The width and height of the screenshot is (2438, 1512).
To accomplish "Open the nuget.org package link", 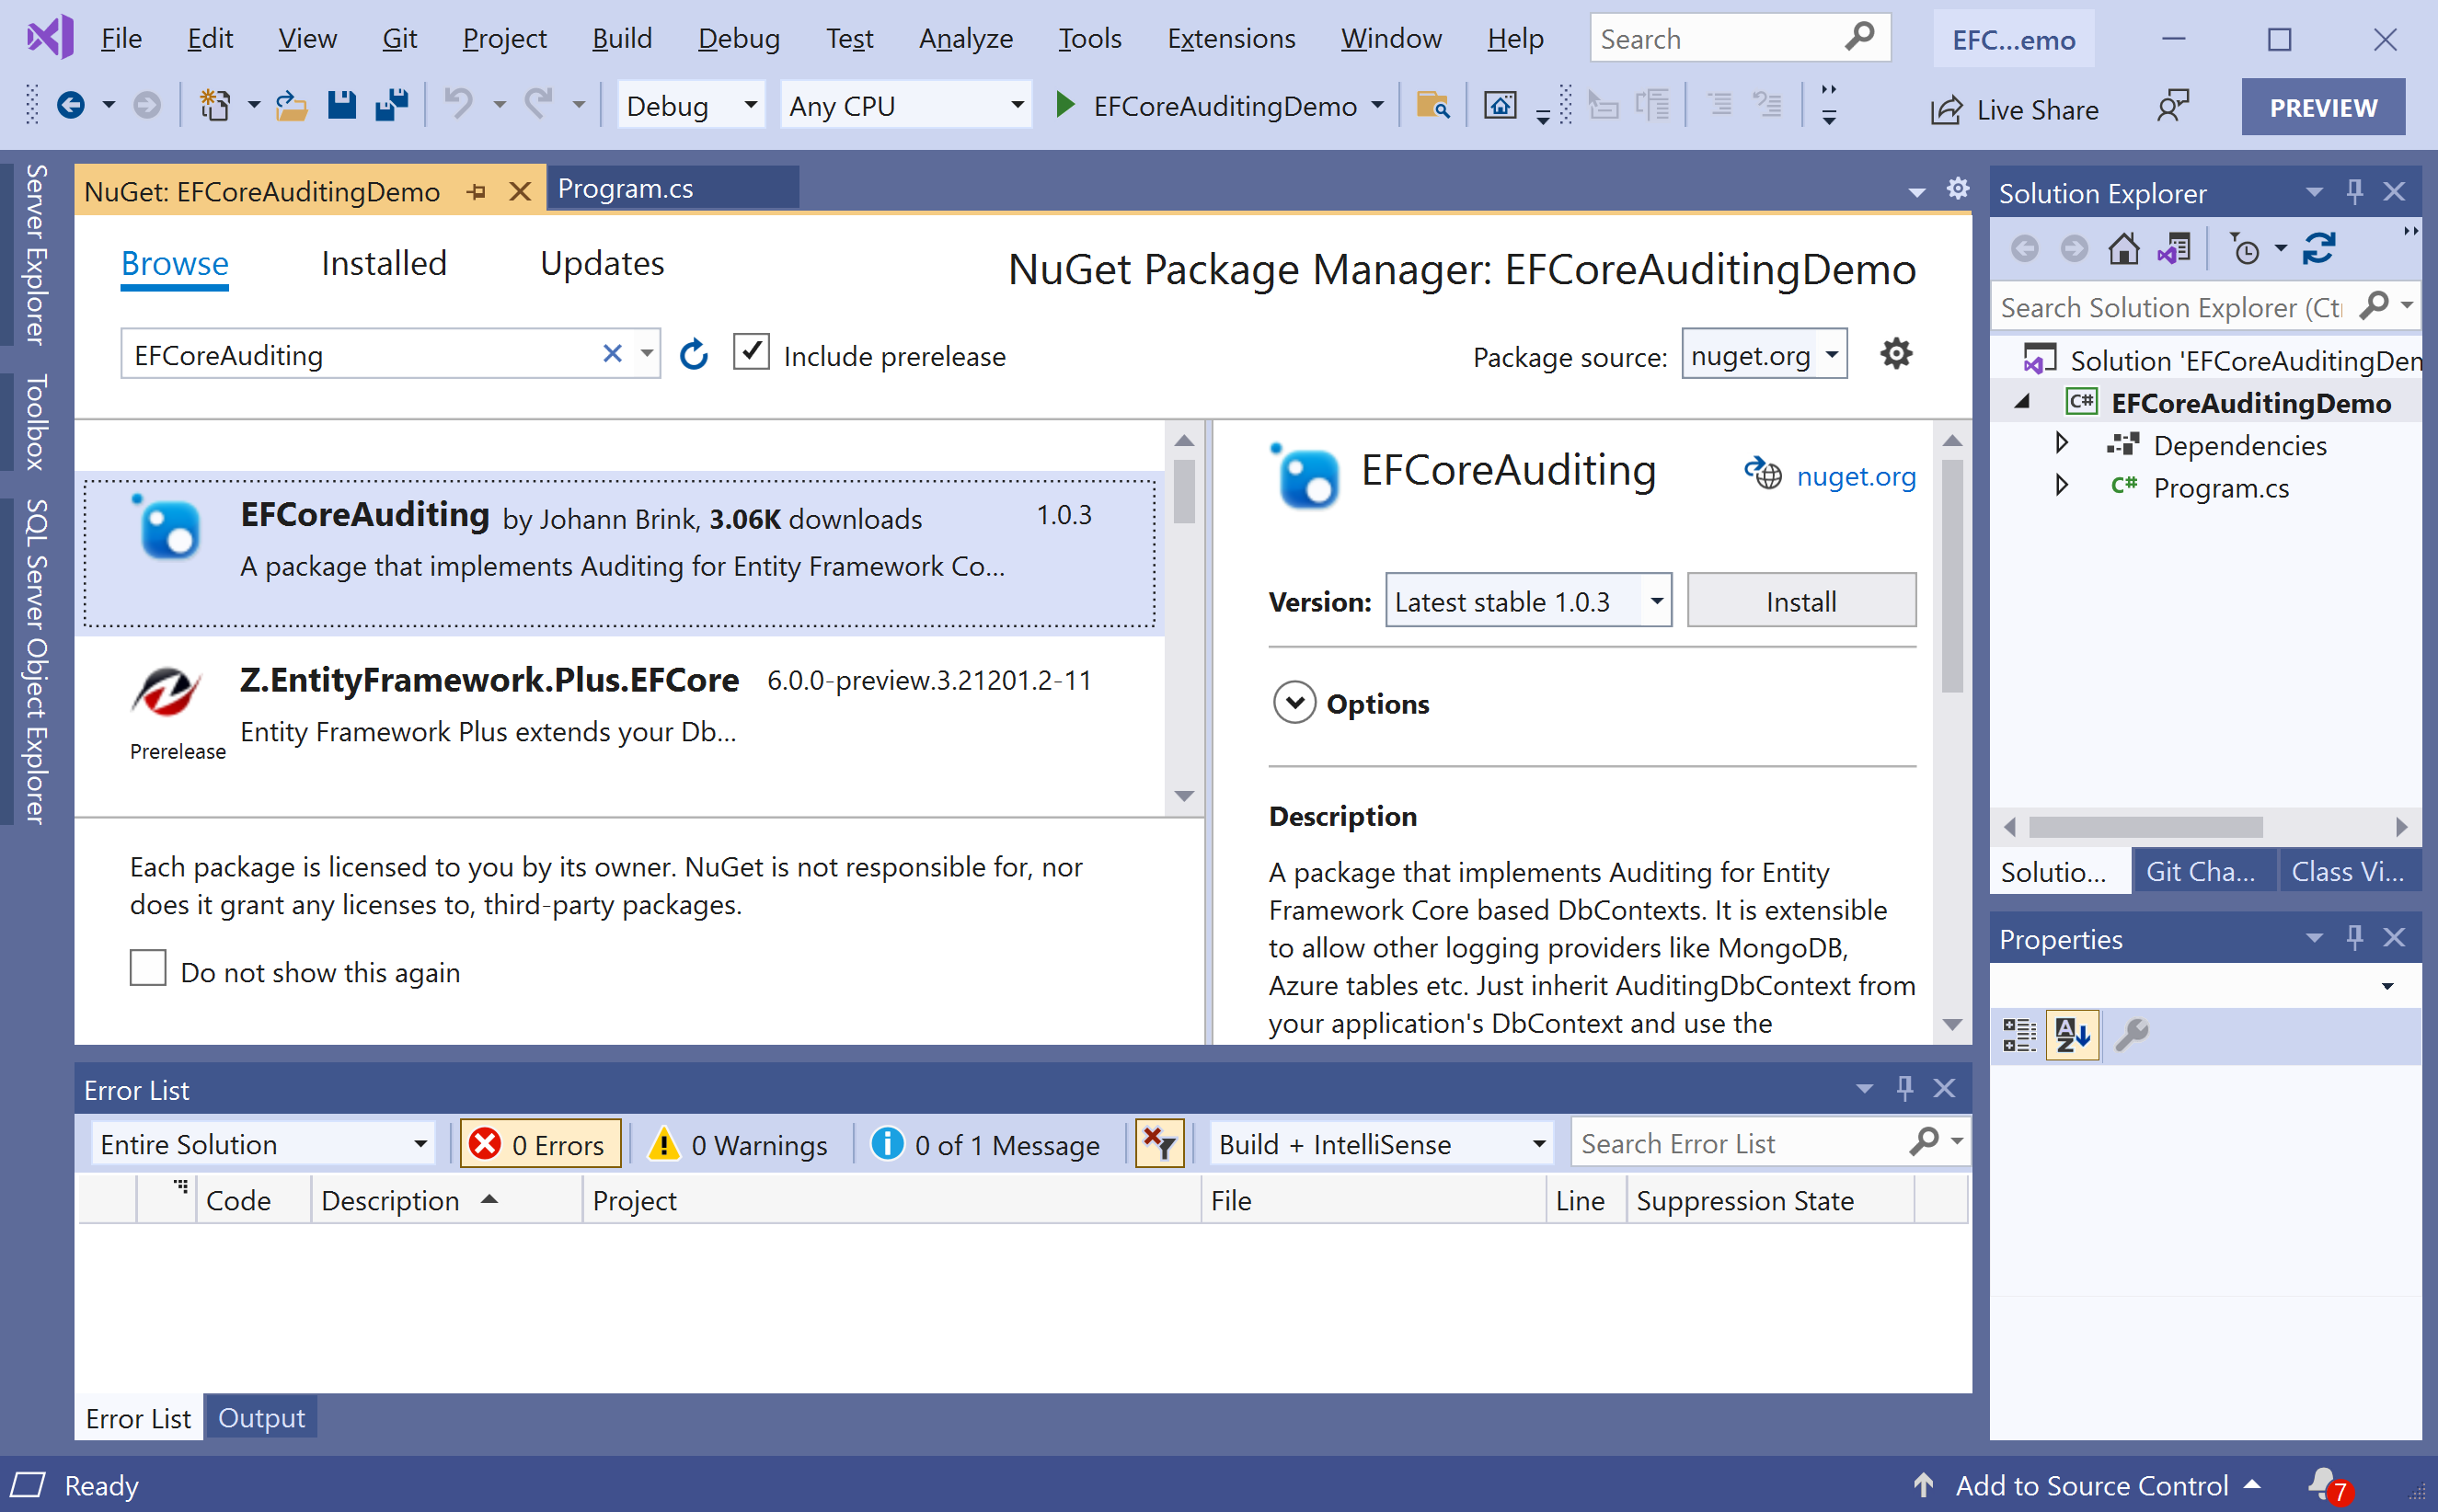I will point(1855,476).
